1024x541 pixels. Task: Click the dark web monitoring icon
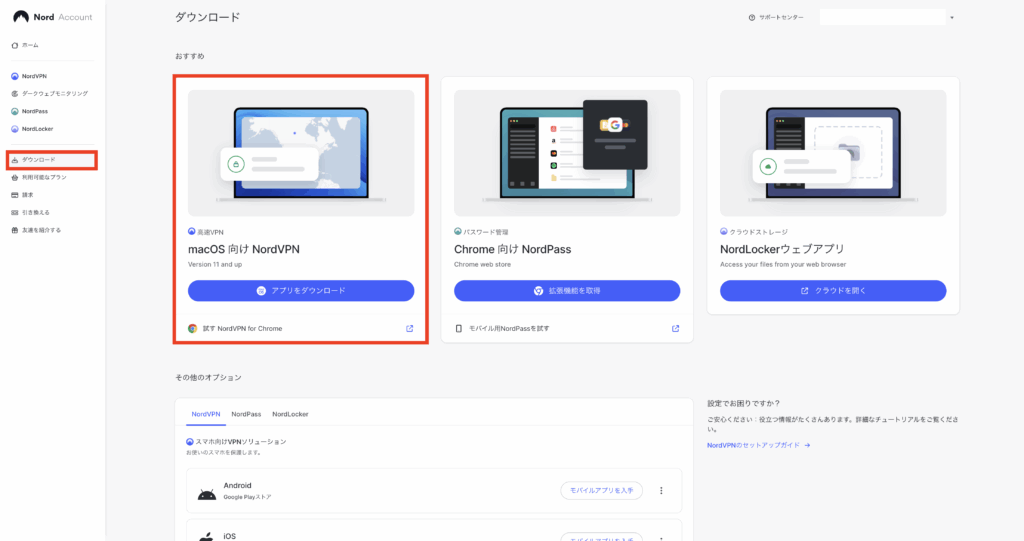click(x=14, y=93)
